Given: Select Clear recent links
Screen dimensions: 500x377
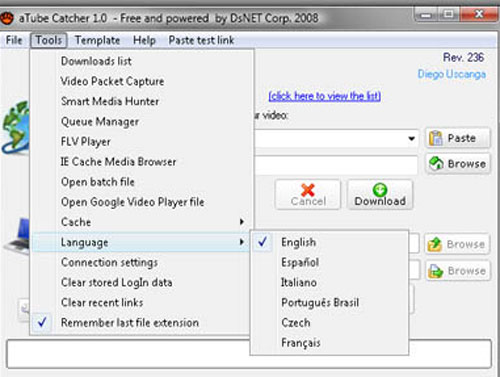Looking at the screenshot, I should click(x=141, y=302).
